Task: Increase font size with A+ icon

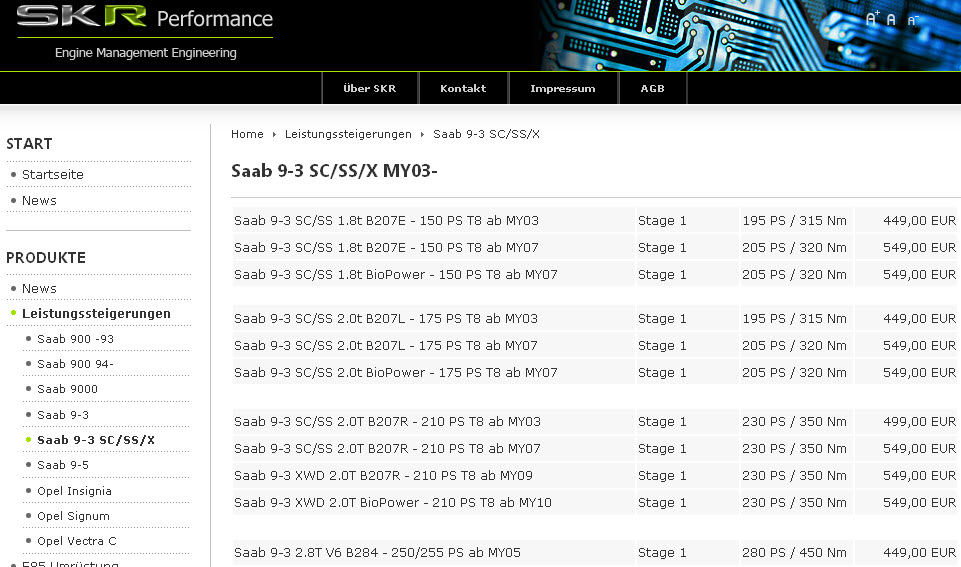Action: [x=872, y=19]
